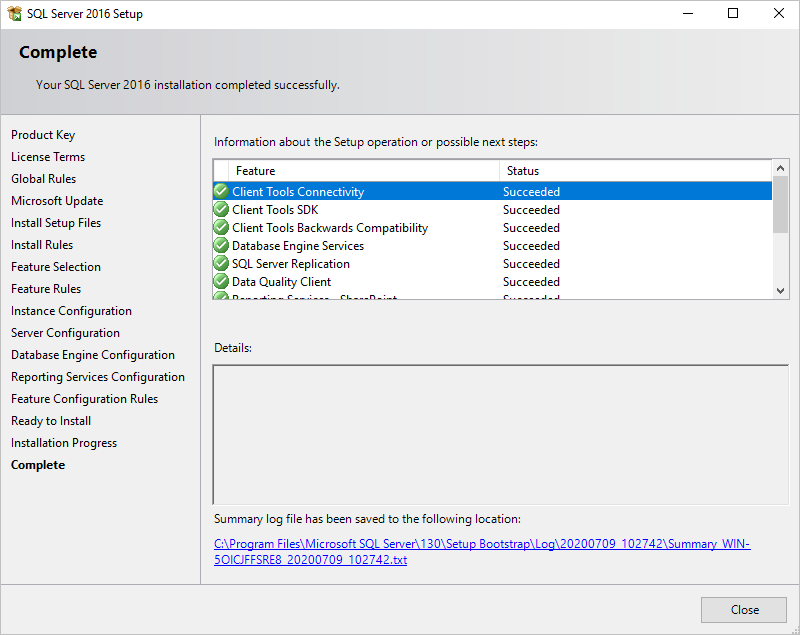
Task: Click check icon for Client Tools Backwards Compatibility
Action: [x=221, y=227]
